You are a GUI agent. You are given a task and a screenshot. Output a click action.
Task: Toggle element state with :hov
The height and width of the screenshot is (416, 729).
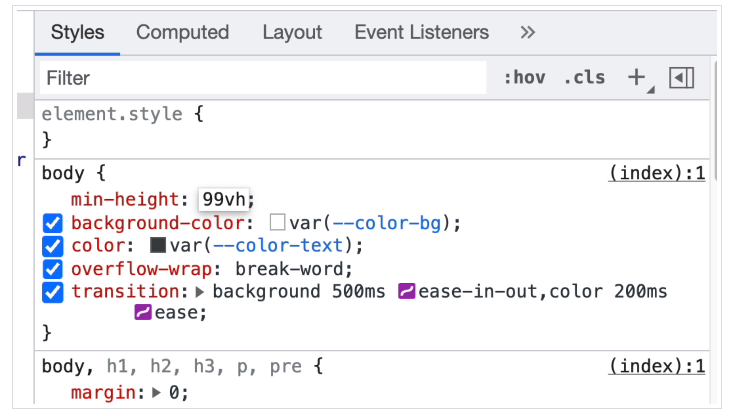pos(524,78)
